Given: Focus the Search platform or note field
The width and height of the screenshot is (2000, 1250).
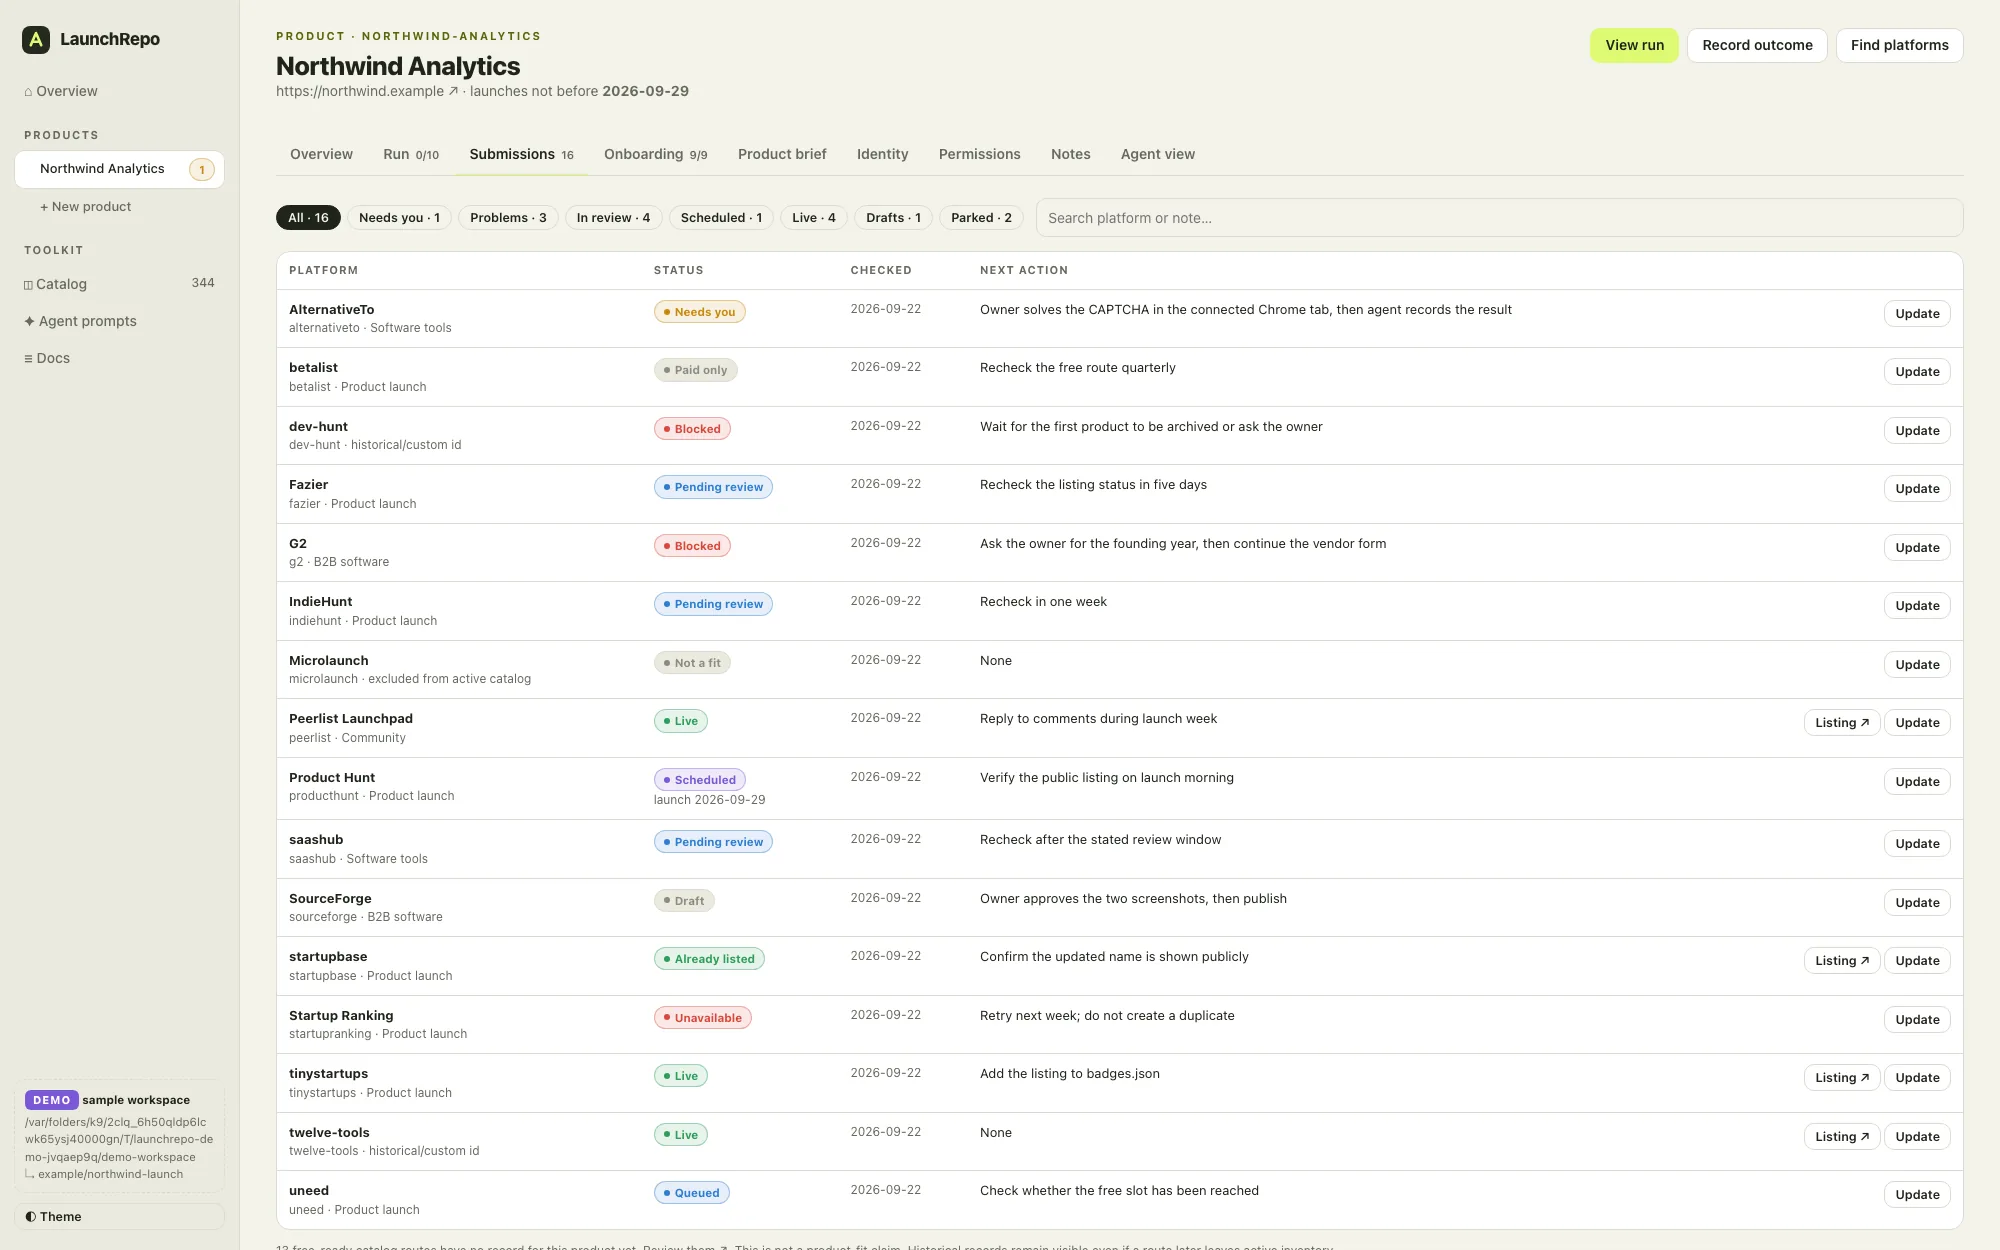Looking at the screenshot, I should 1499,218.
